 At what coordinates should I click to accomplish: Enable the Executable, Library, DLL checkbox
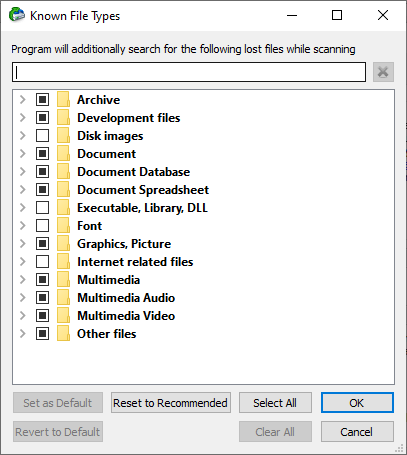[42, 207]
